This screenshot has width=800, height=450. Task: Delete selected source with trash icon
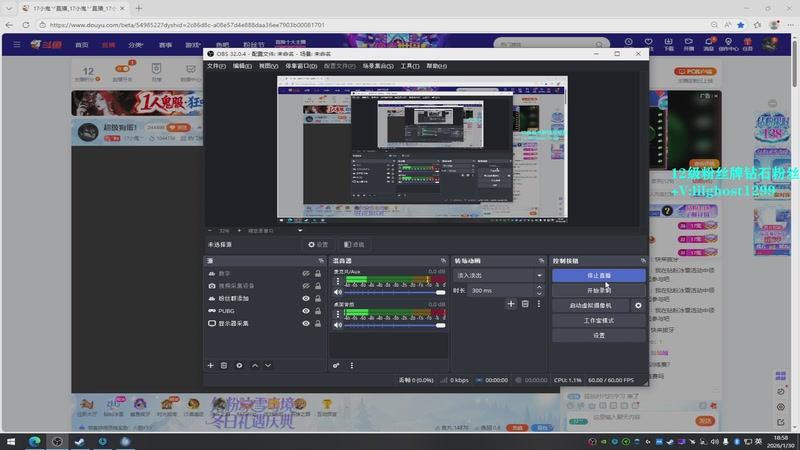[x=223, y=365]
